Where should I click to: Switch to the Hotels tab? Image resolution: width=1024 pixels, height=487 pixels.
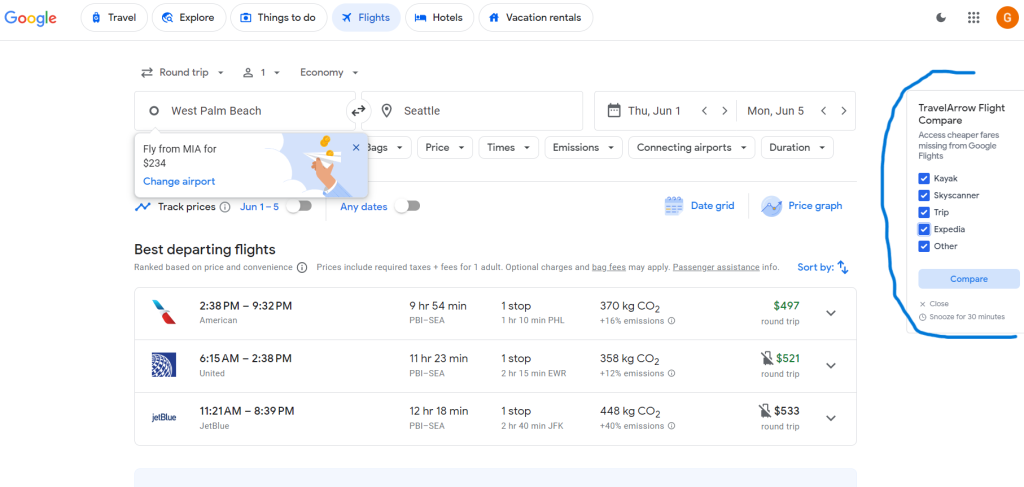(x=438, y=17)
